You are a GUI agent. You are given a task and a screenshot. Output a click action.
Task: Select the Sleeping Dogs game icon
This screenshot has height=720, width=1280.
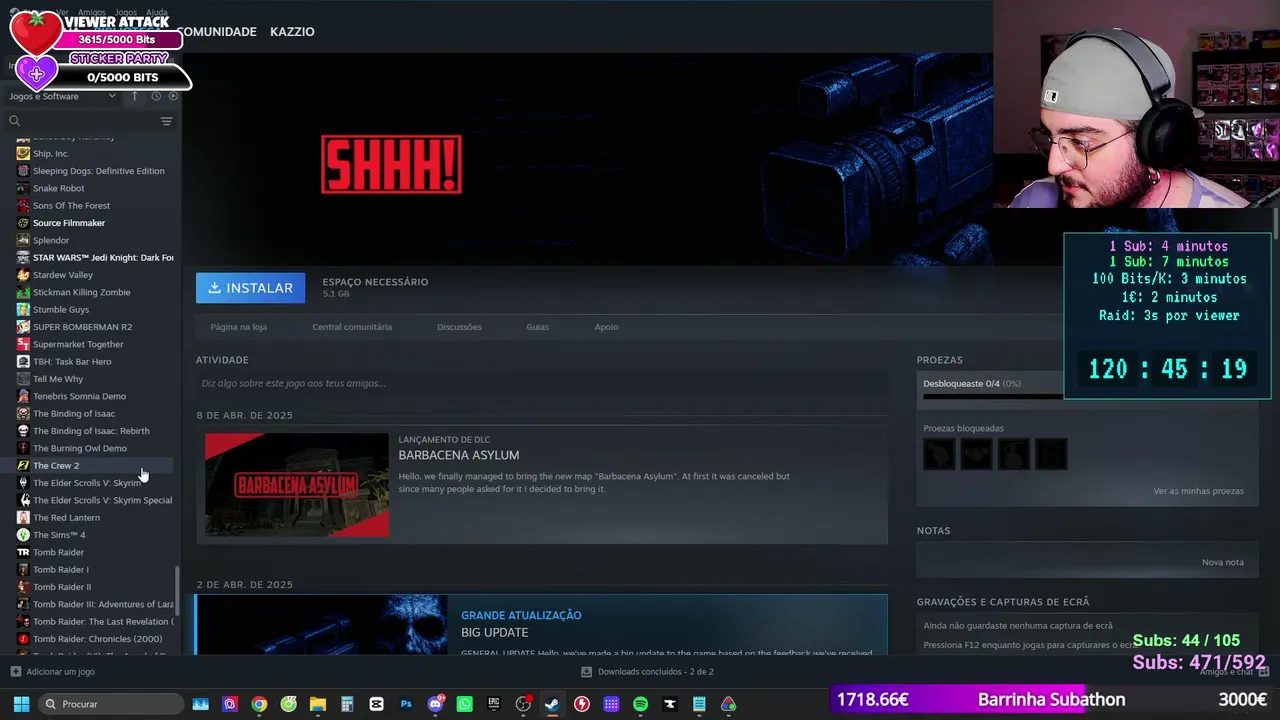point(23,171)
